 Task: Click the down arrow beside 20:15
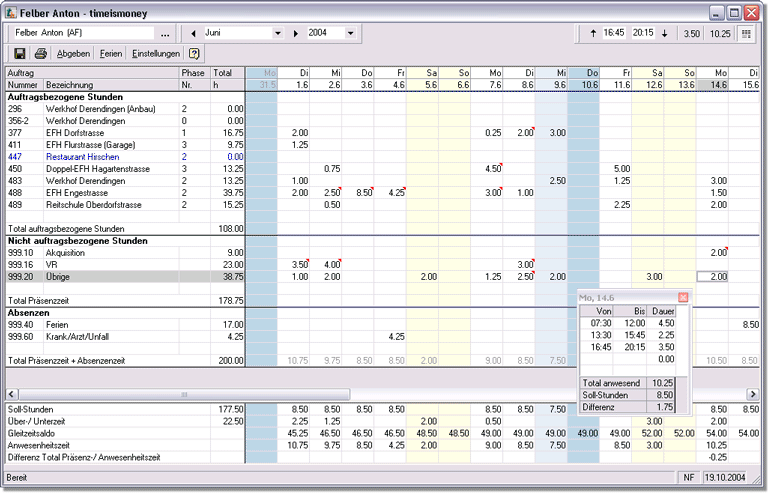pos(664,33)
